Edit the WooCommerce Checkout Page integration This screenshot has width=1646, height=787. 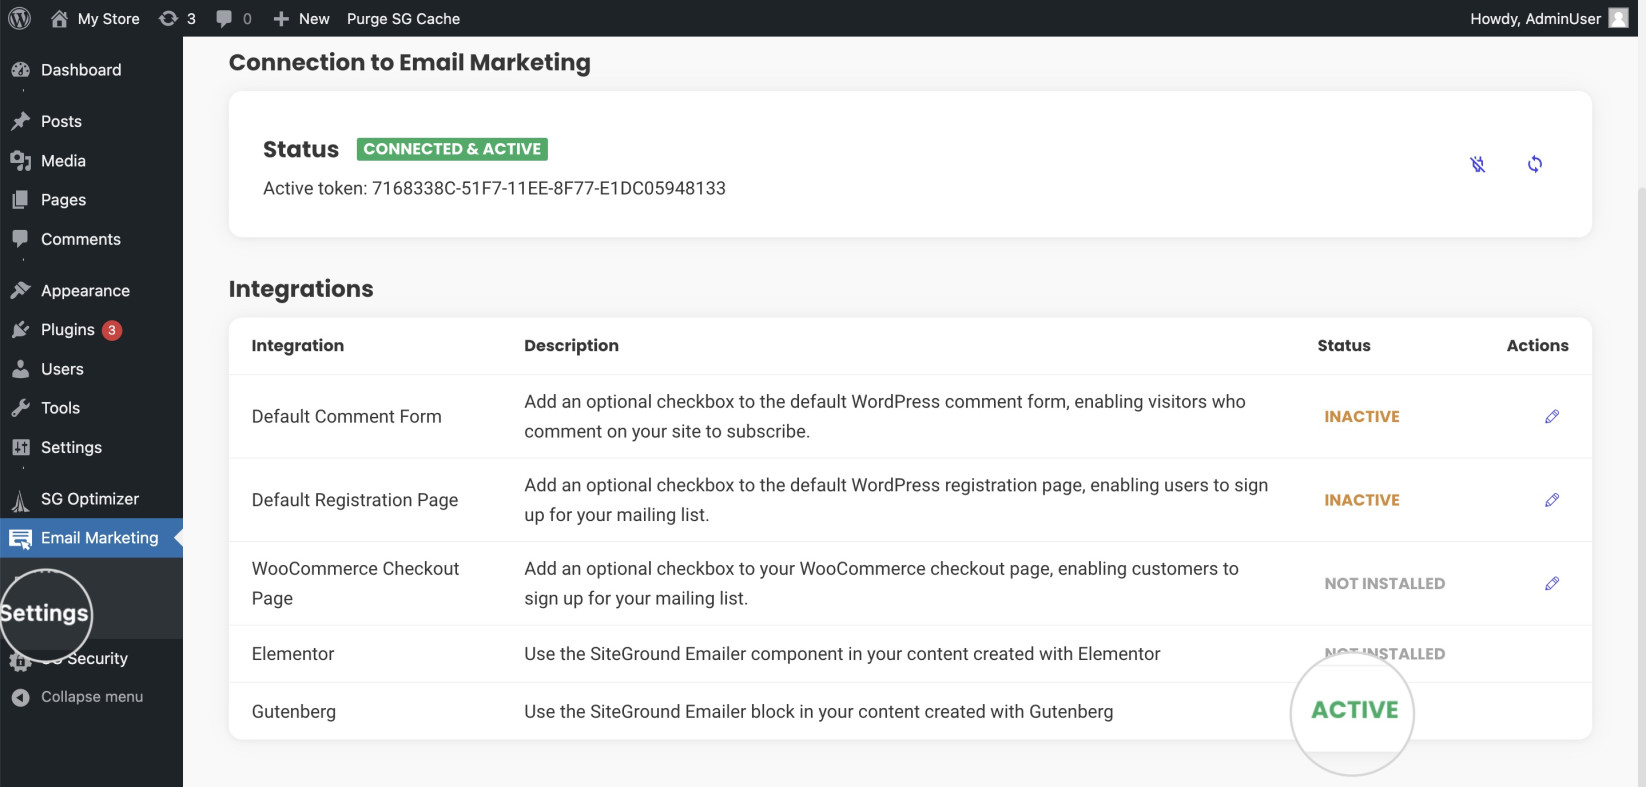pyautogui.click(x=1552, y=583)
